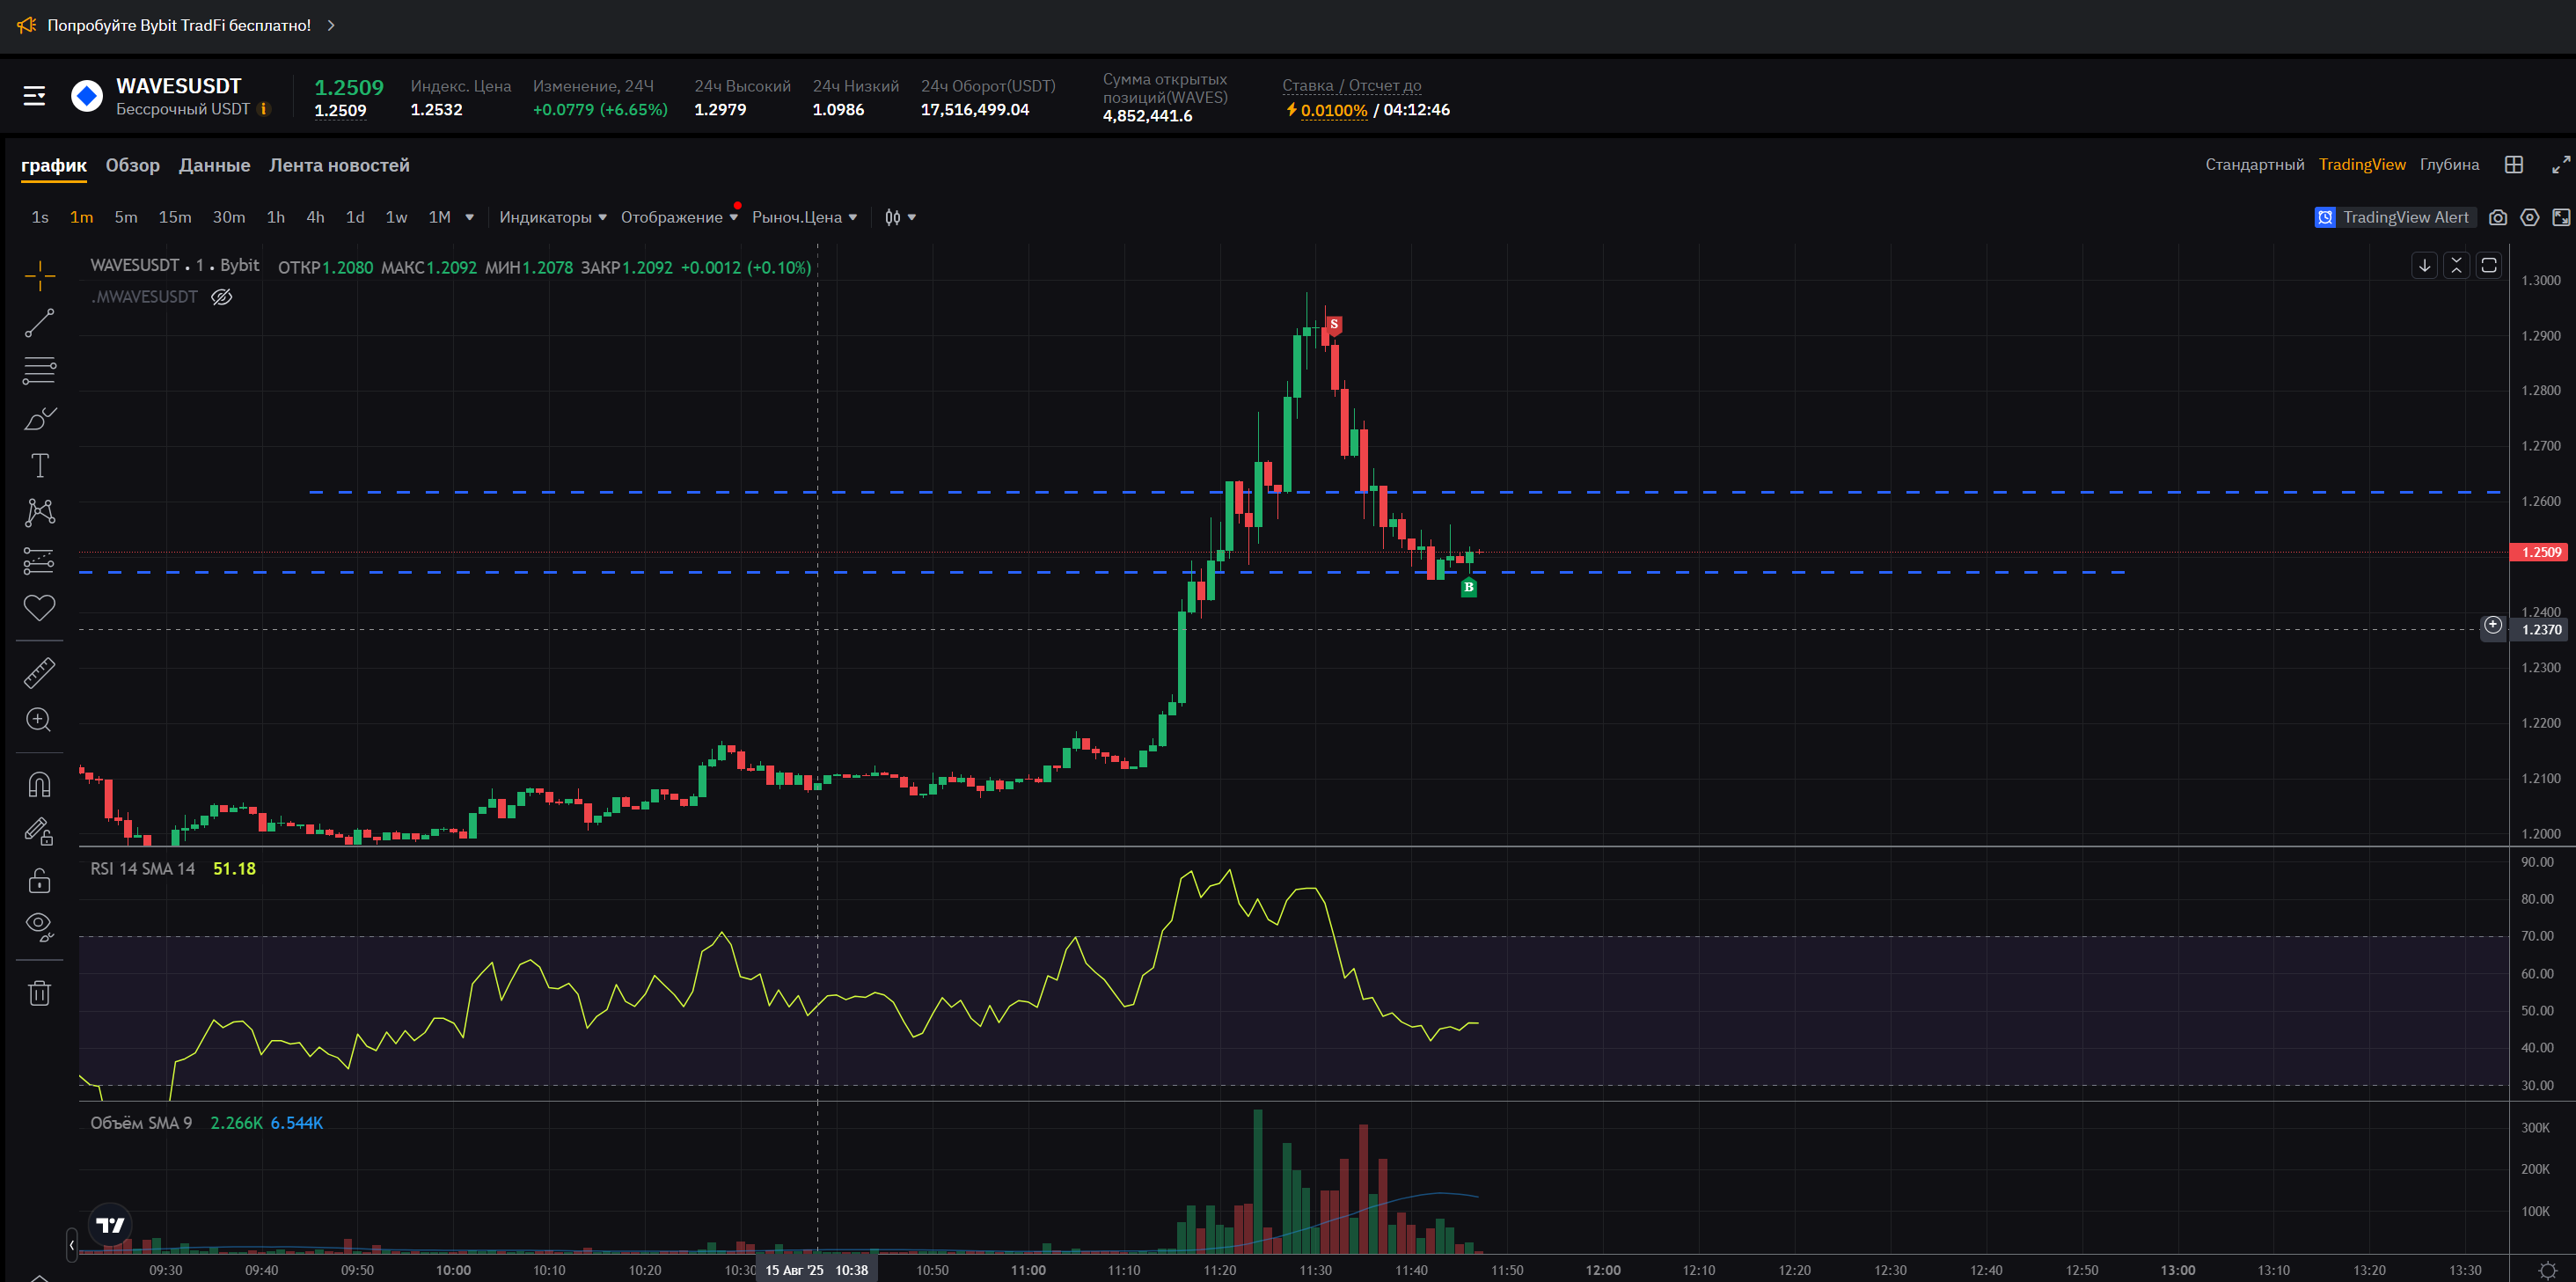Image resolution: width=2576 pixels, height=1282 pixels.
Task: Toggle lock all drawings icon
Action: [39, 880]
